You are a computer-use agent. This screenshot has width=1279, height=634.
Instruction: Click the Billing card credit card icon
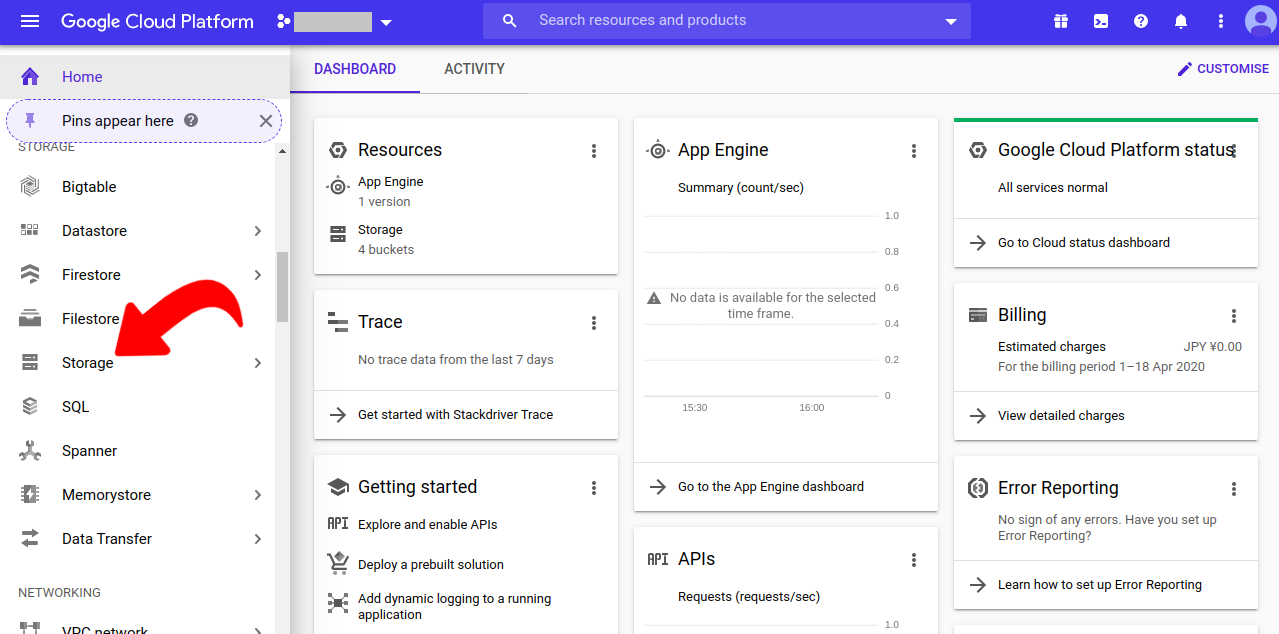click(x=978, y=315)
